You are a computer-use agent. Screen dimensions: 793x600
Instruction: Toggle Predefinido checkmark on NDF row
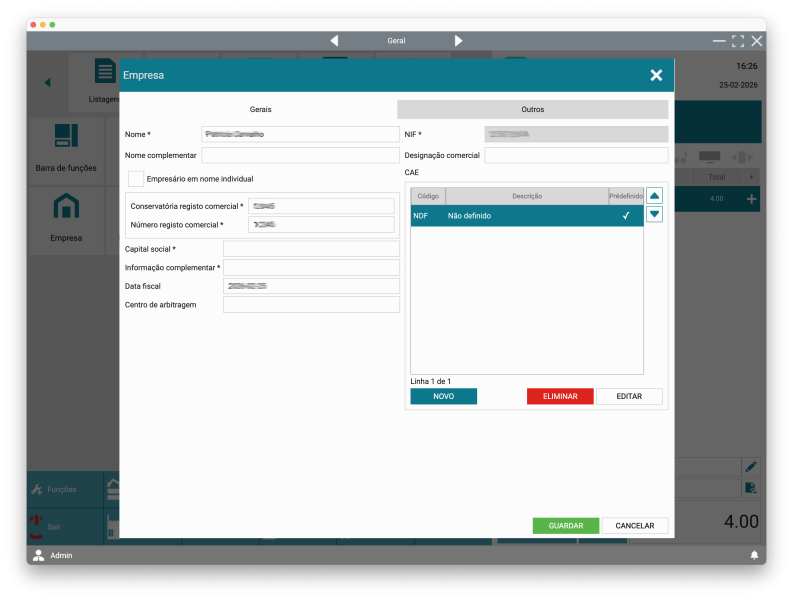point(626,216)
